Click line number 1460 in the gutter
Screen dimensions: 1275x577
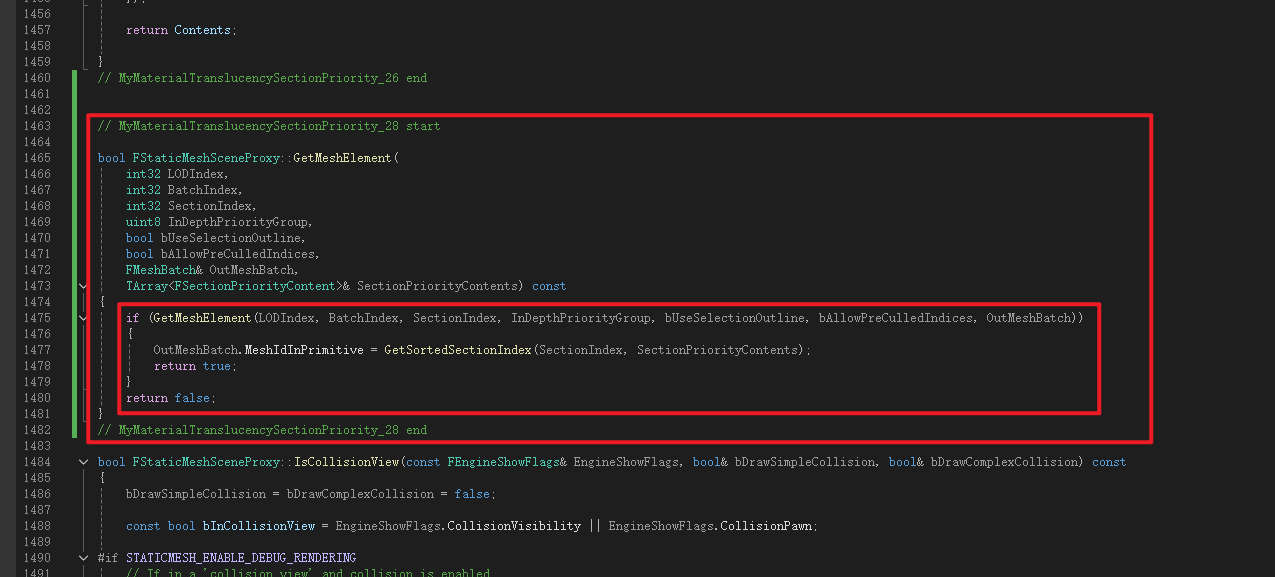36,78
